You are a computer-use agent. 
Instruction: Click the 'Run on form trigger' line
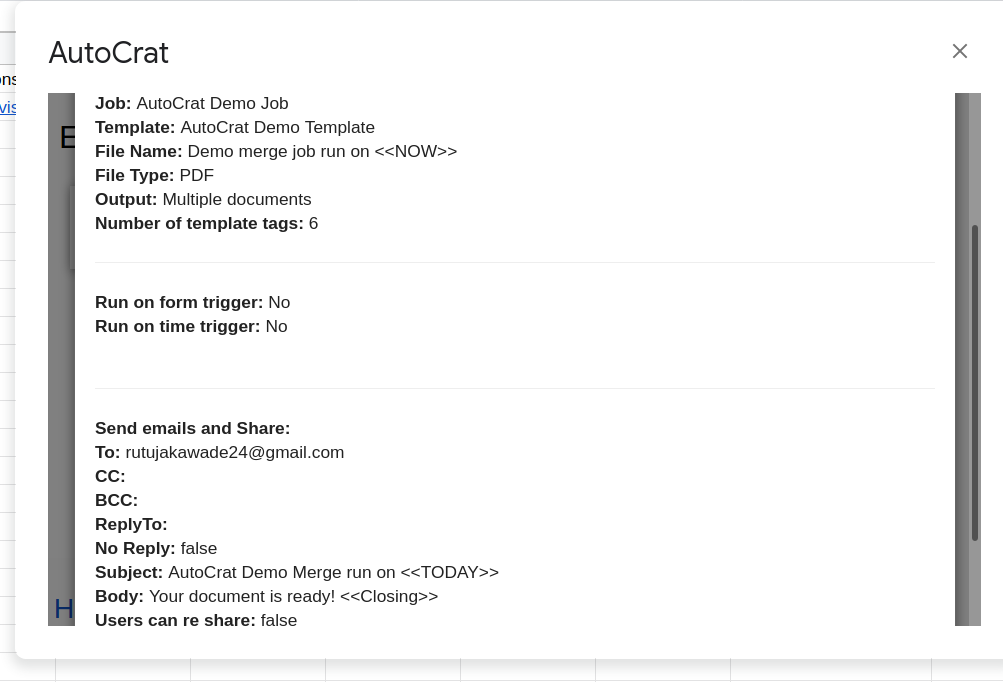tap(192, 302)
